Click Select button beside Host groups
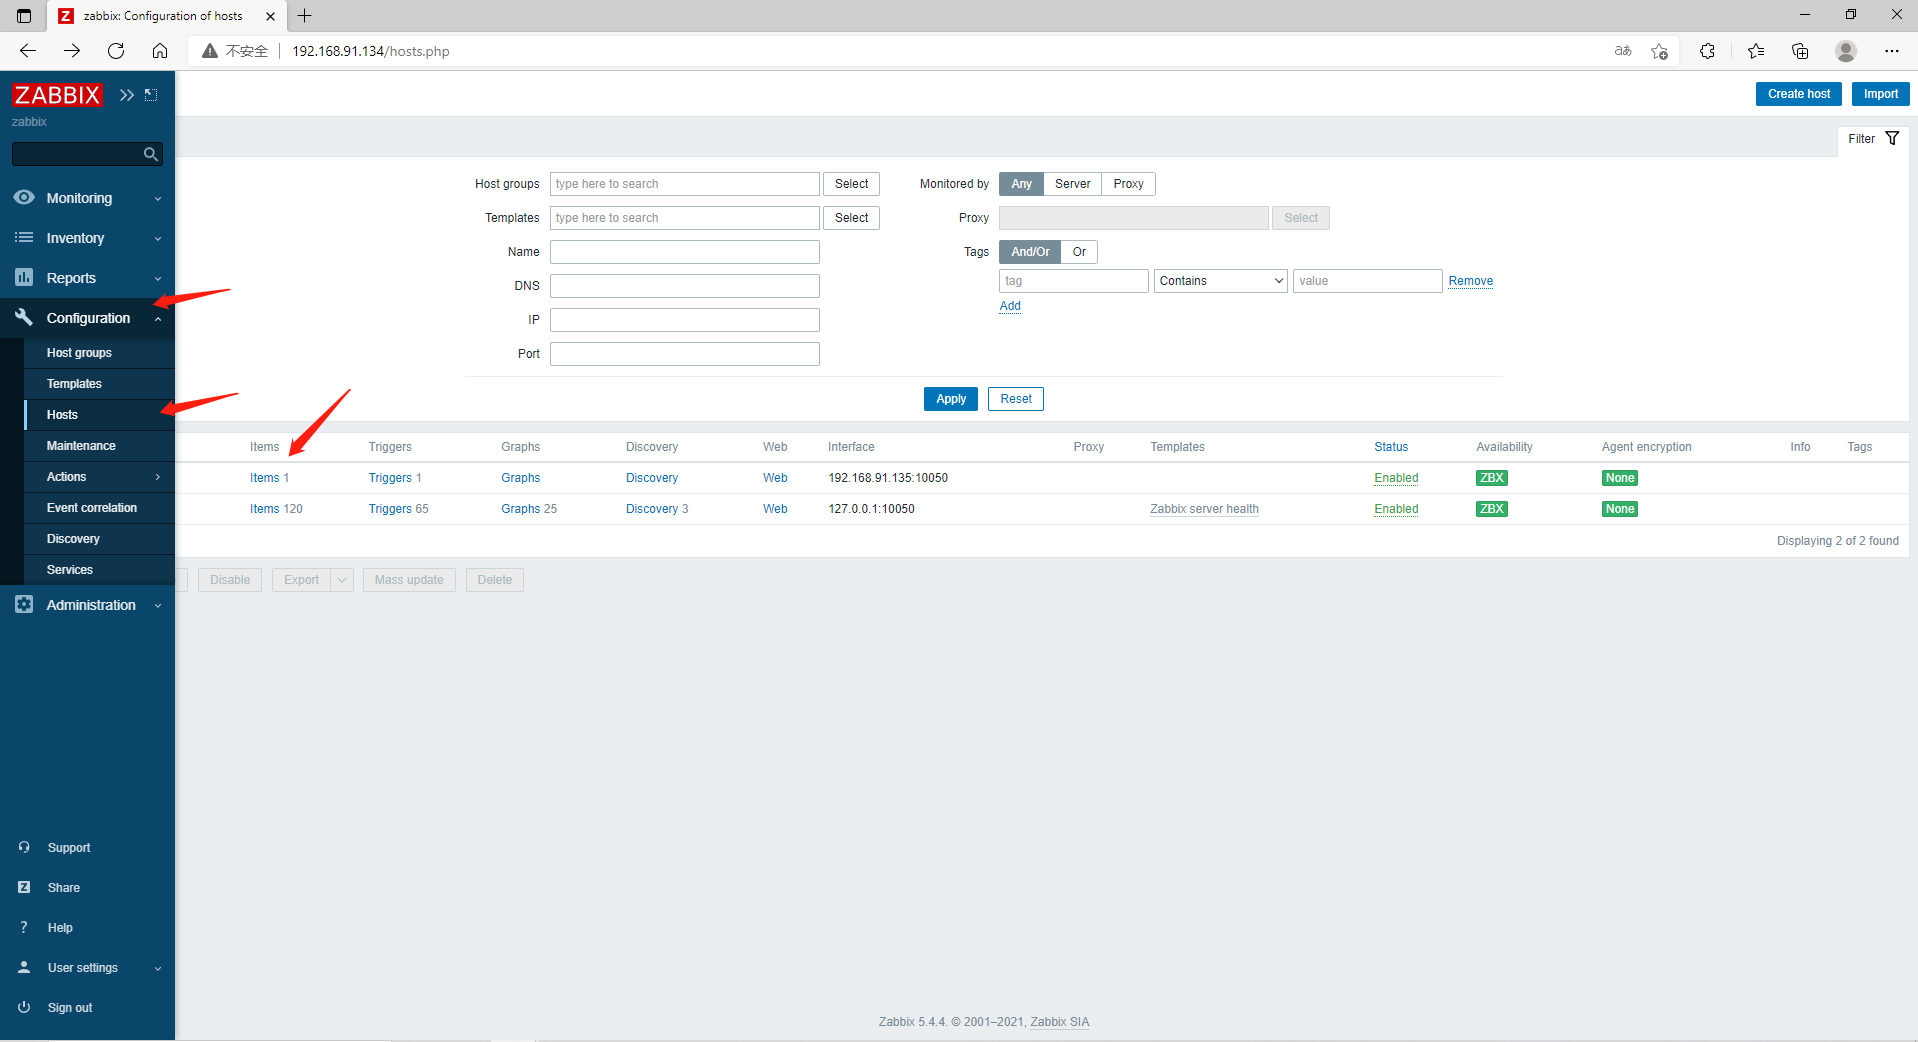This screenshot has height=1042, width=1918. click(x=851, y=184)
